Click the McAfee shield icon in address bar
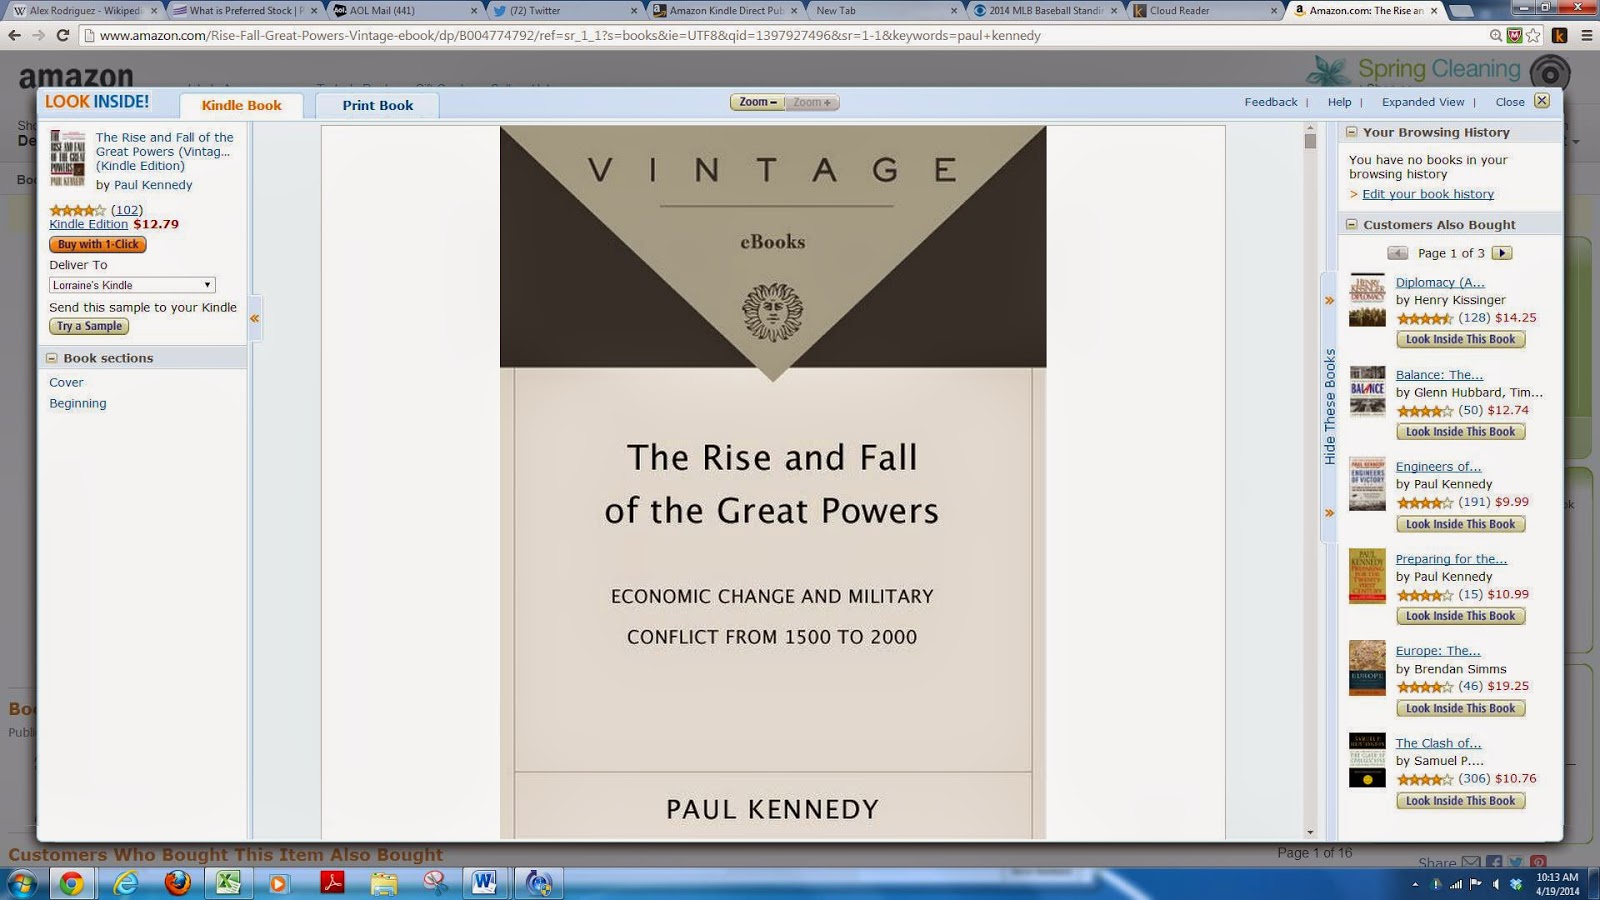Image resolution: width=1600 pixels, height=900 pixels. 1514,35
